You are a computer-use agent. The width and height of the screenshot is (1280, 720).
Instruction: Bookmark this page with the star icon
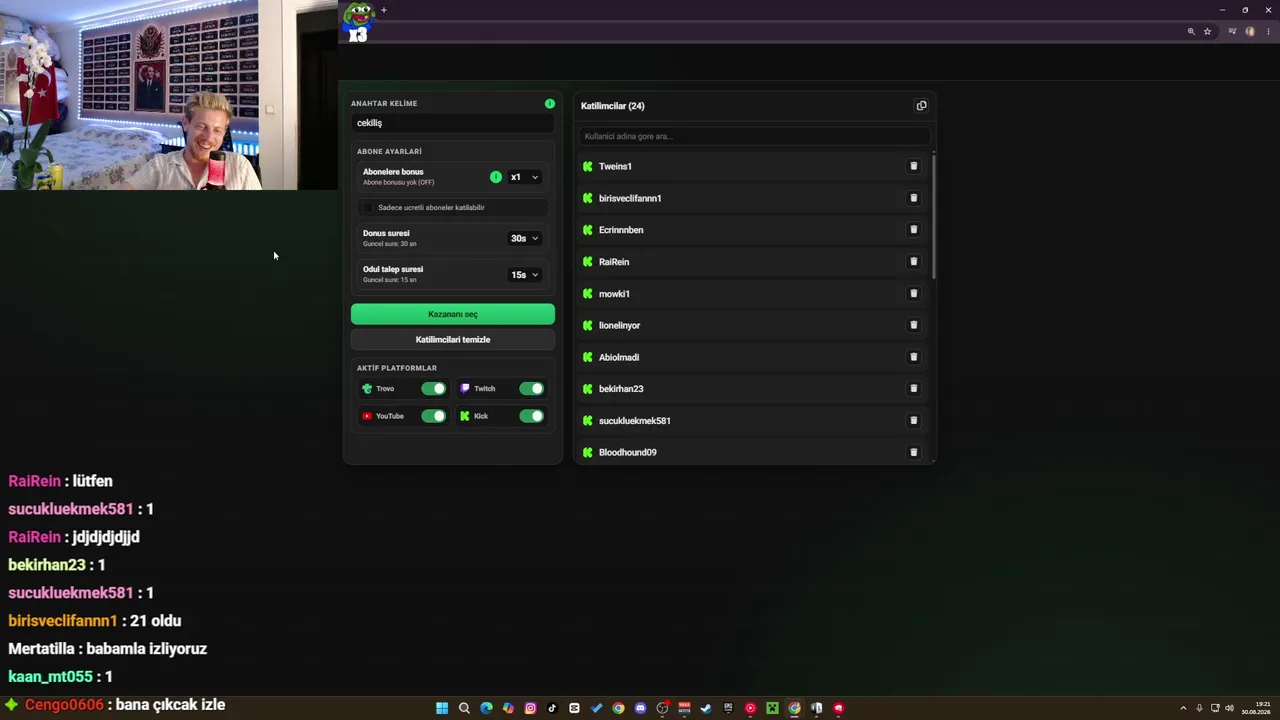(1207, 32)
